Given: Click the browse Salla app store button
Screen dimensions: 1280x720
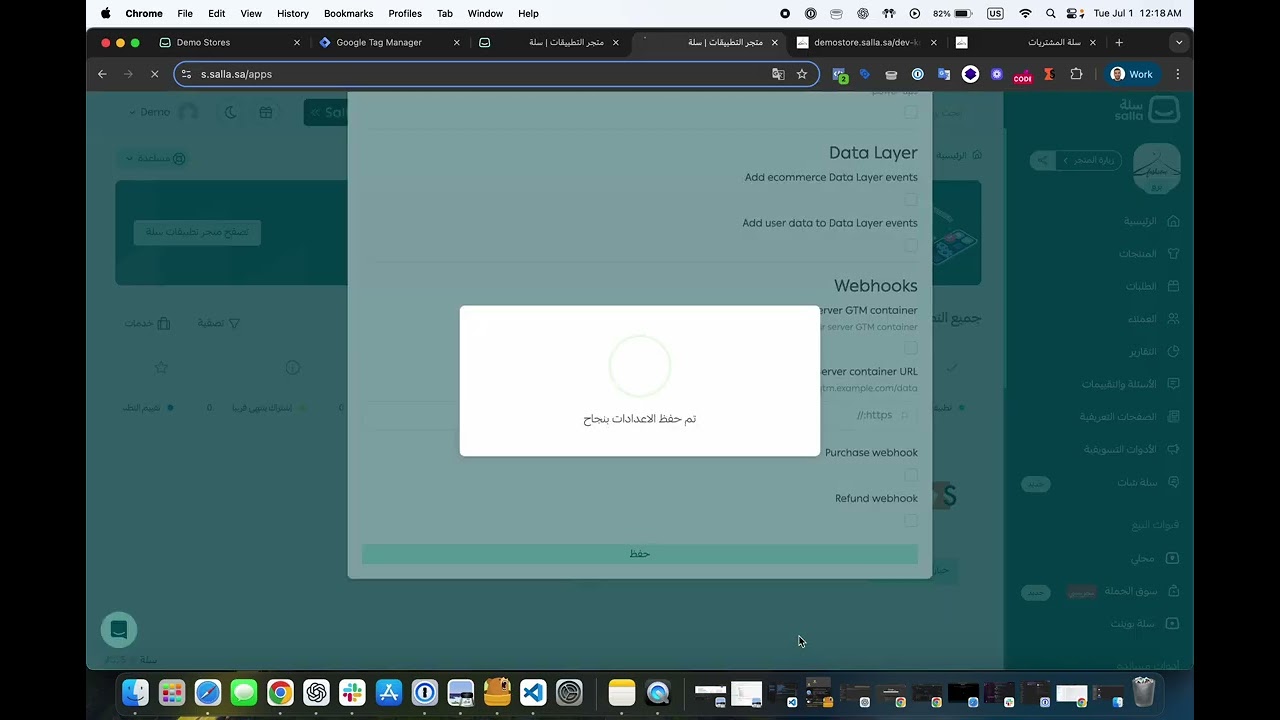Looking at the screenshot, I should [197, 232].
